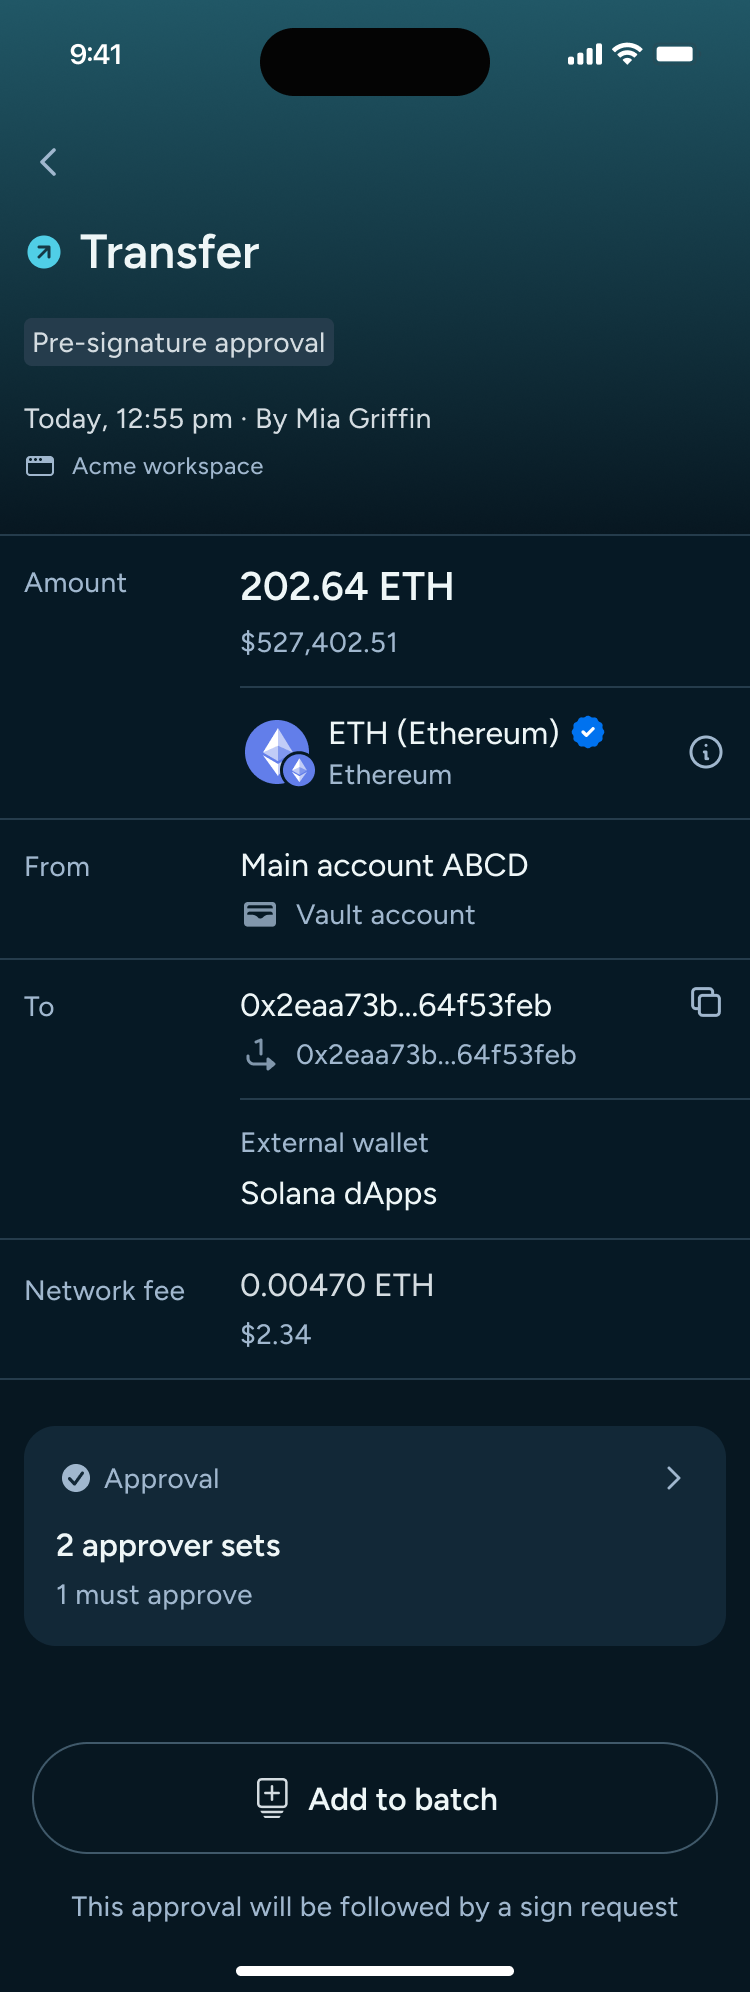The height and width of the screenshot is (1992, 750).
Task: Tap the 202.64 ETH amount
Action: 347,587
